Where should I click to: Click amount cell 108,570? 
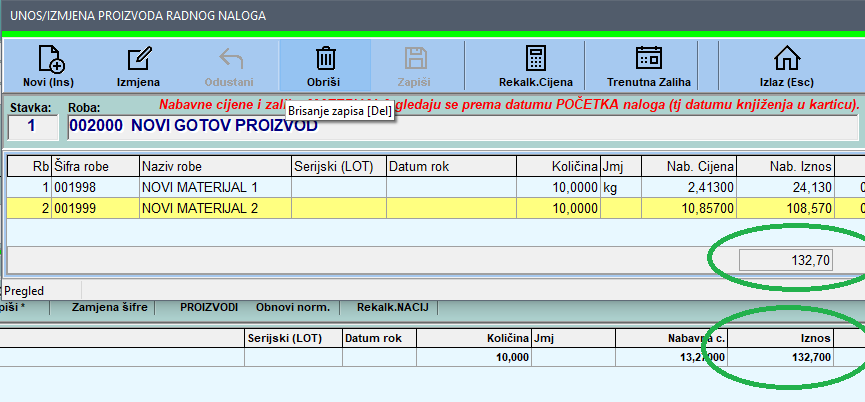pyautogui.click(x=786, y=208)
